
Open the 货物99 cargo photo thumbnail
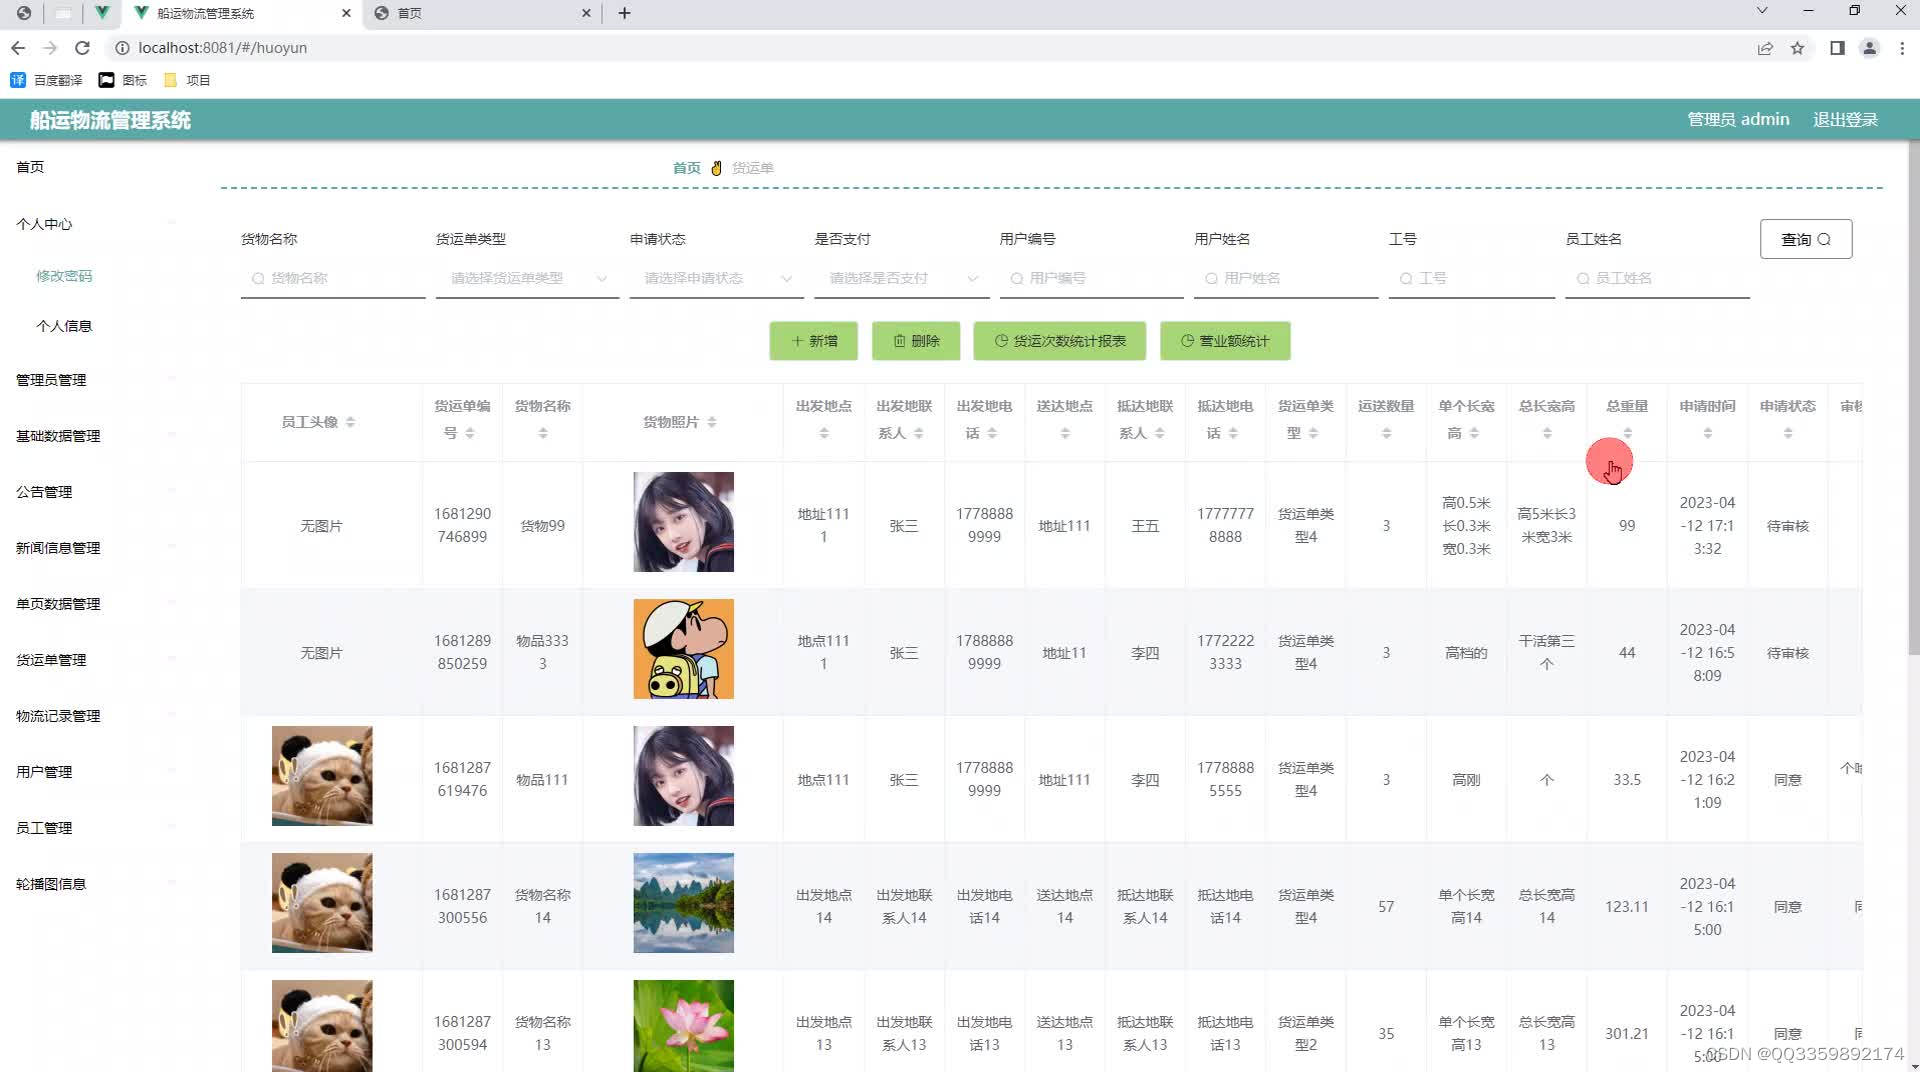(684, 522)
